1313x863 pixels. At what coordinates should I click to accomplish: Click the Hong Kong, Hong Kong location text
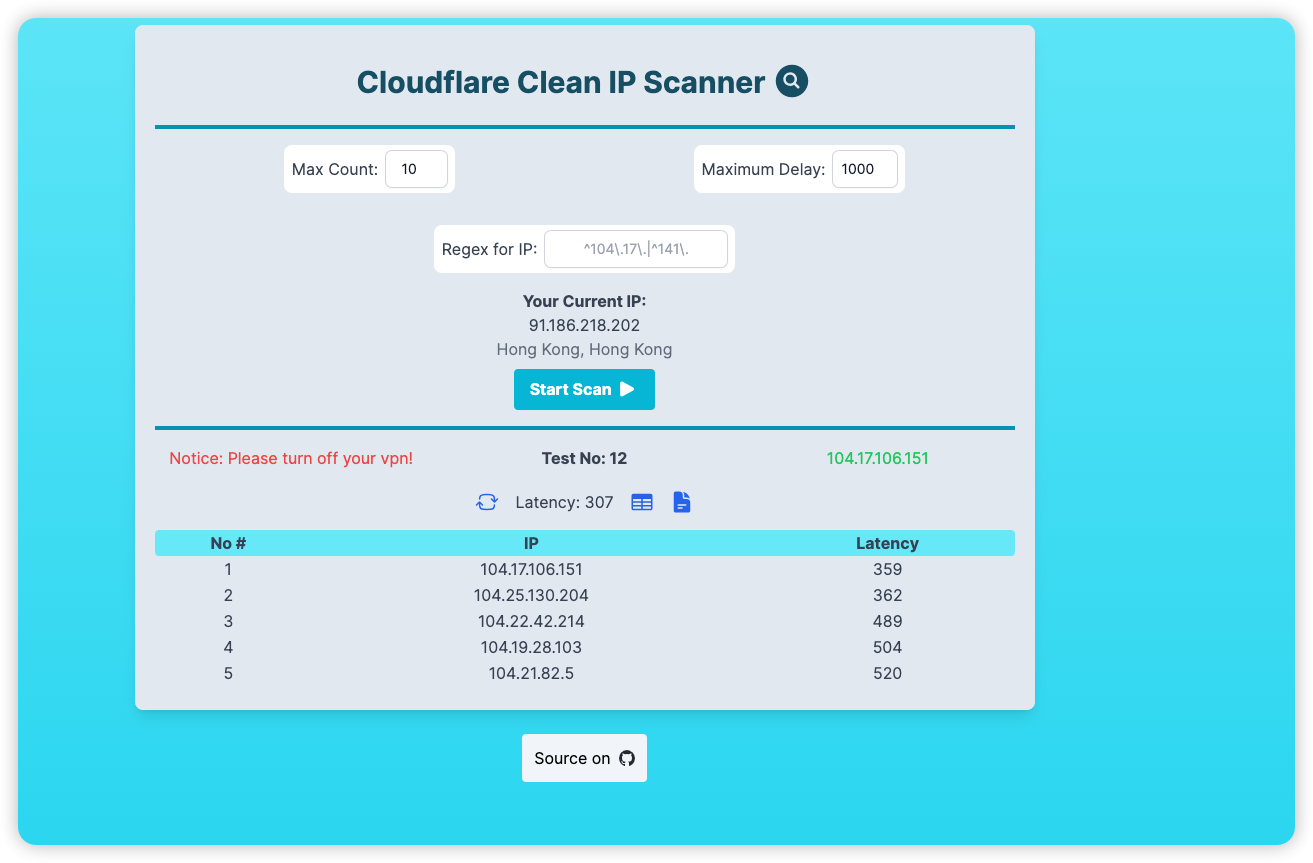pos(584,349)
